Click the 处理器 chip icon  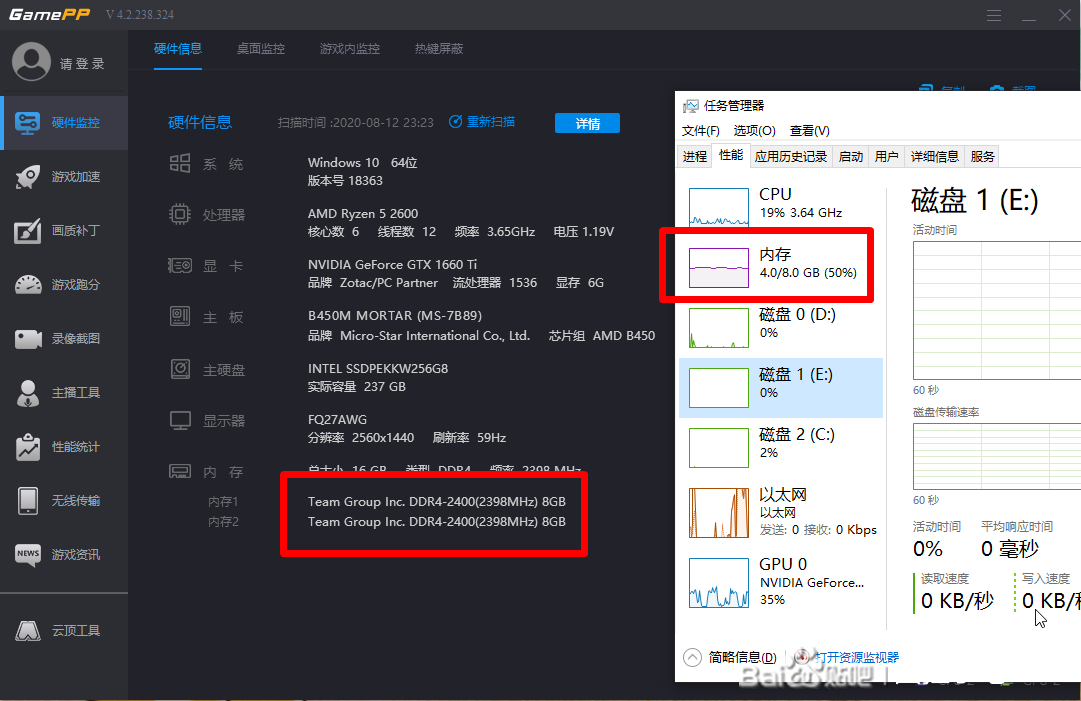pyautogui.click(x=180, y=214)
